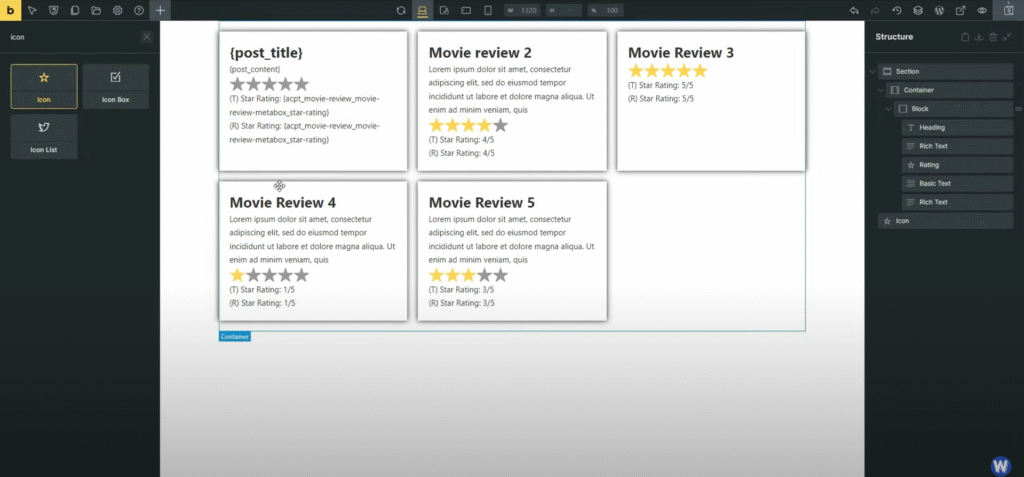Select Basic Text in the Structure panel
Image resolution: width=1024 pixels, height=477 pixels.
[x=957, y=184]
